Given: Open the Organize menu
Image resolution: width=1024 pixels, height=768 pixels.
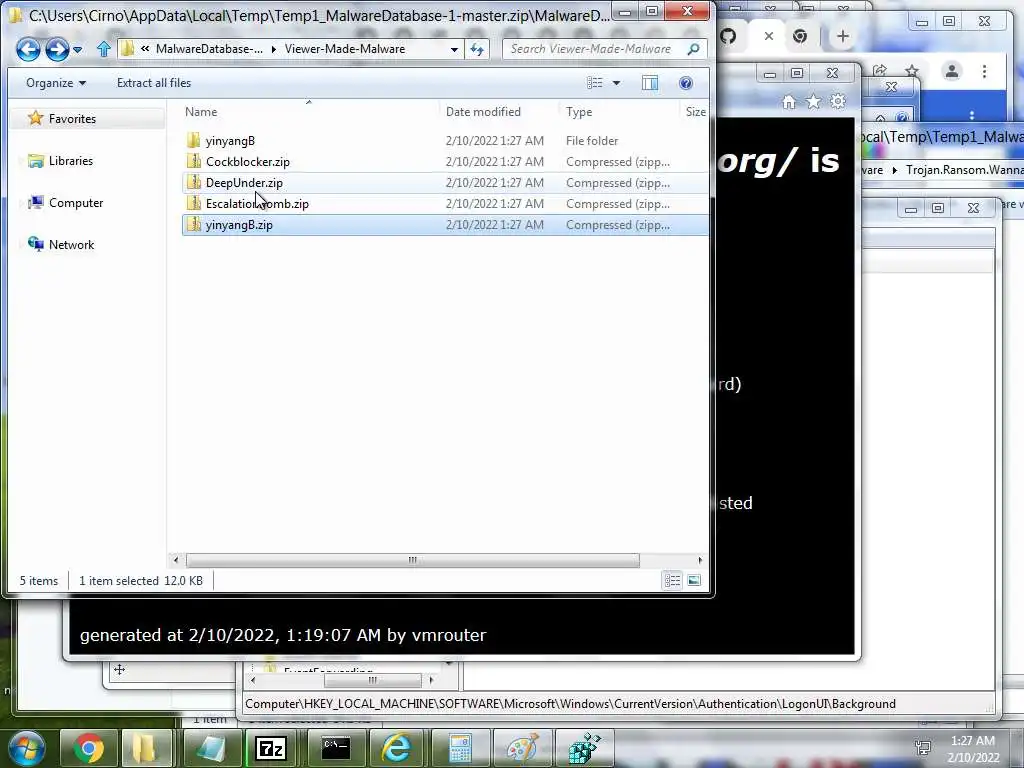Looking at the screenshot, I should pos(56,83).
